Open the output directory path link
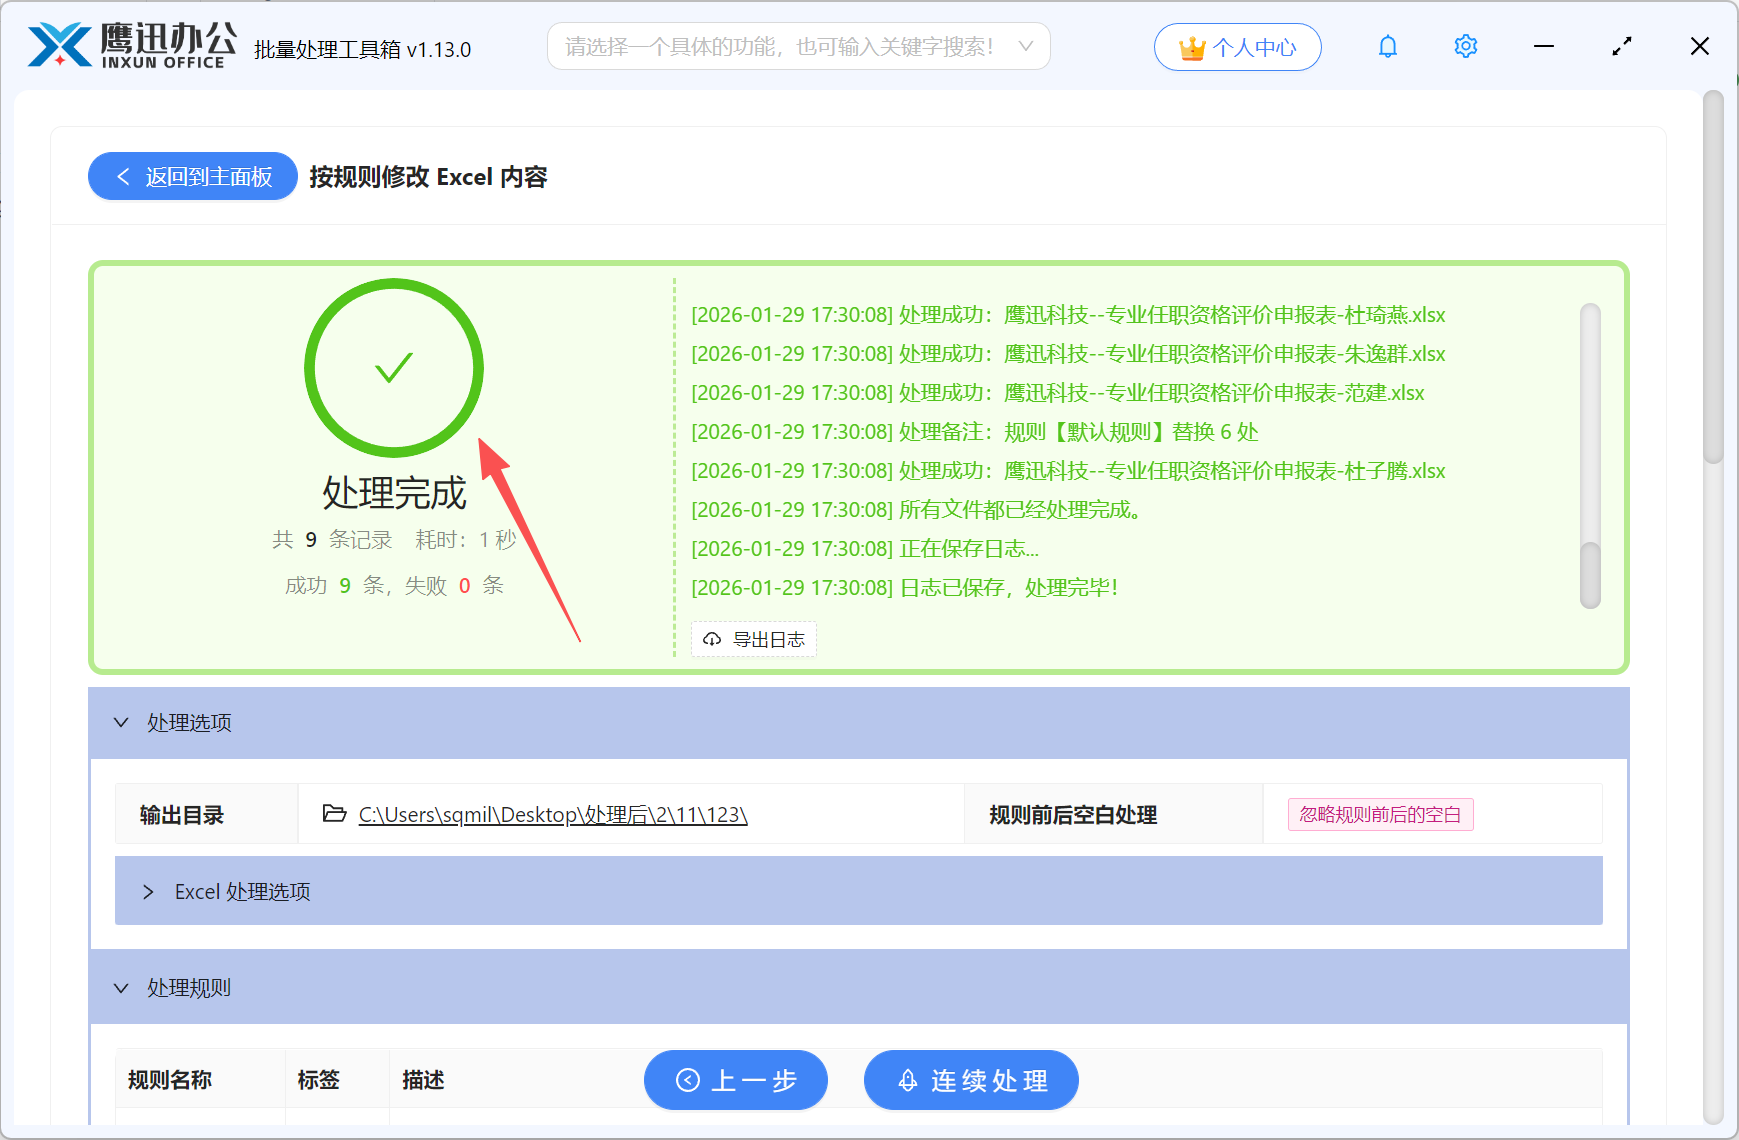 click(x=552, y=814)
